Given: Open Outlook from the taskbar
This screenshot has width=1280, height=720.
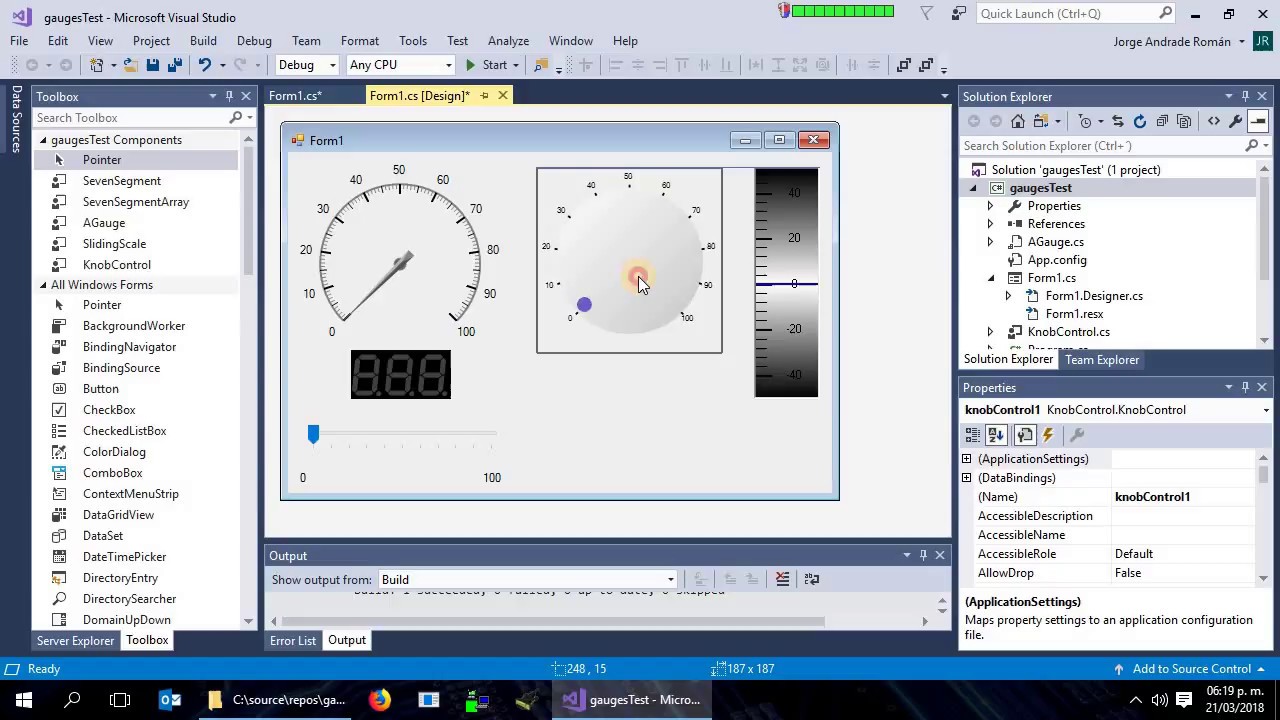Looking at the screenshot, I should click(x=170, y=700).
